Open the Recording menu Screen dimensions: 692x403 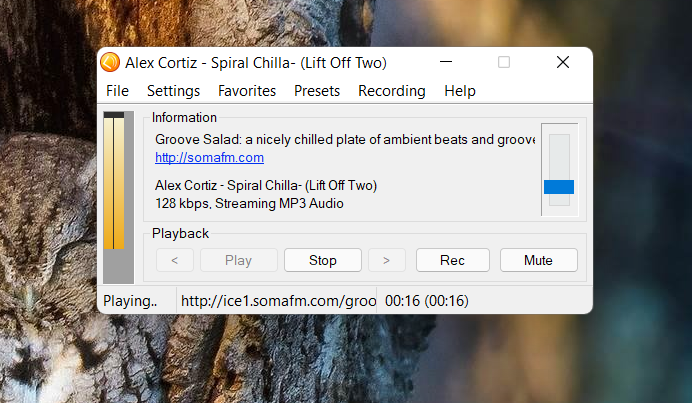(x=392, y=91)
